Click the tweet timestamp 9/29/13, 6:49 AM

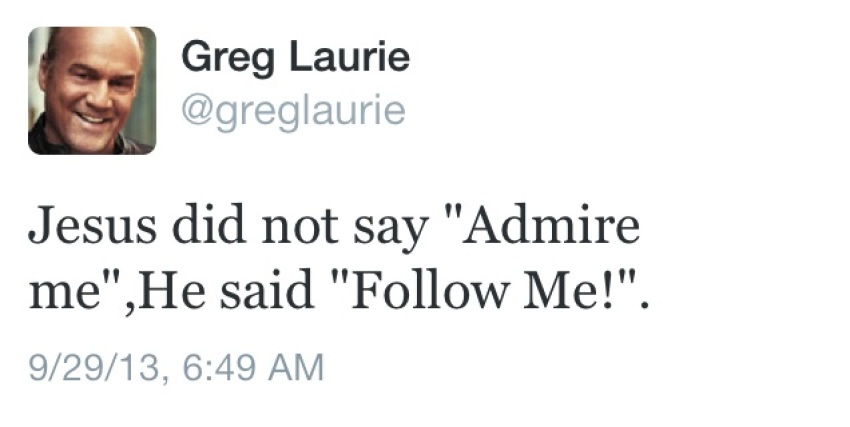(176, 367)
